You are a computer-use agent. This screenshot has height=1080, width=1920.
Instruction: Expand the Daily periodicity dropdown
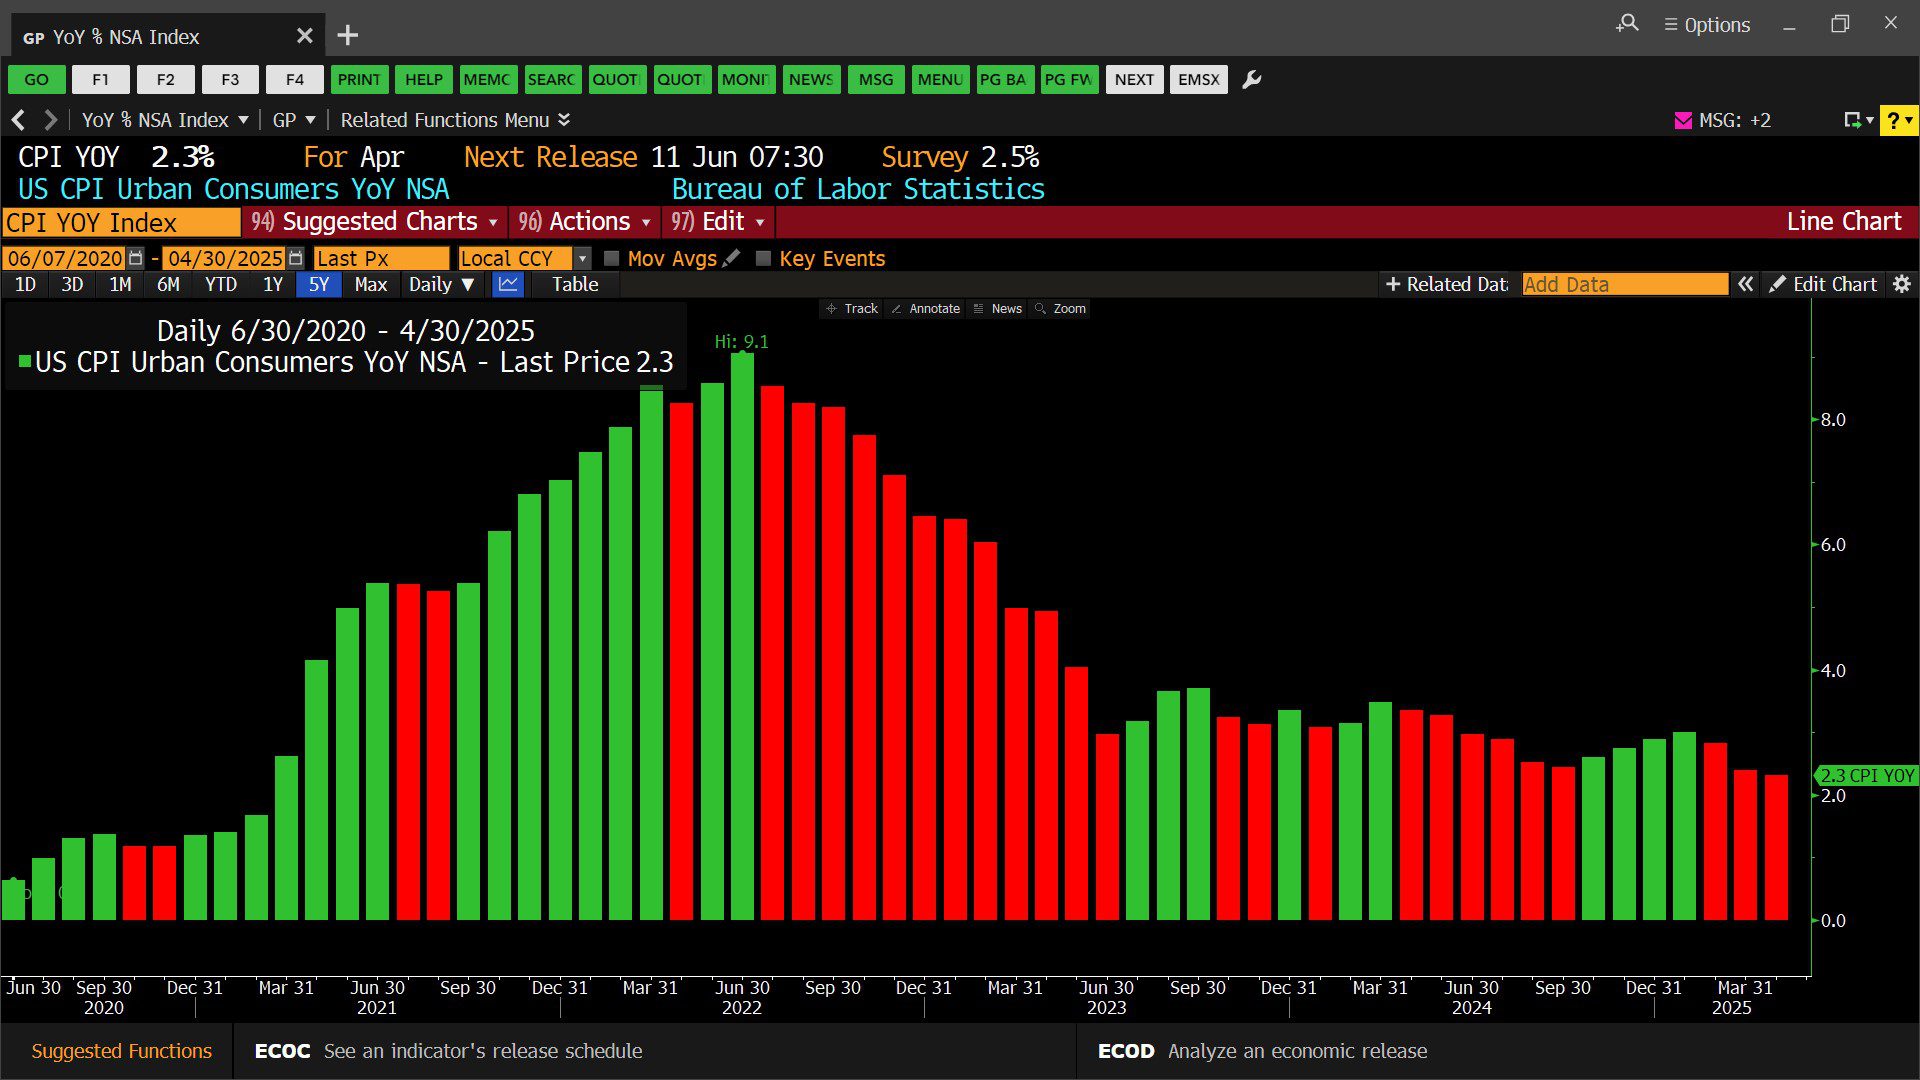(440, 284)
